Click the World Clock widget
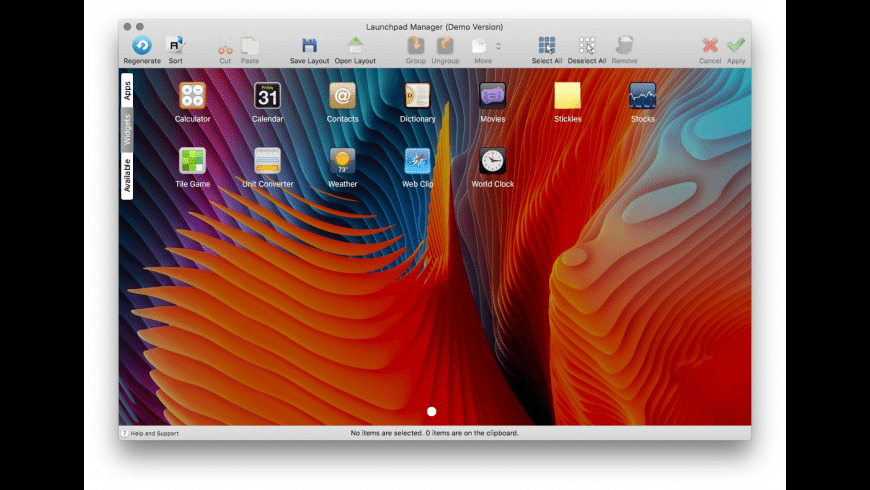870x490 pixels. 492,161
